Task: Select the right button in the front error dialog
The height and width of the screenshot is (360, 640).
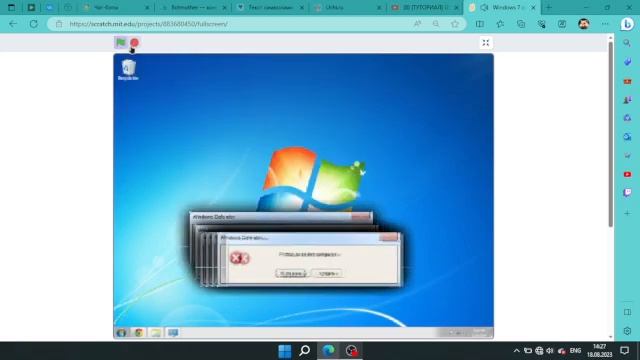Action: [327, 273]
